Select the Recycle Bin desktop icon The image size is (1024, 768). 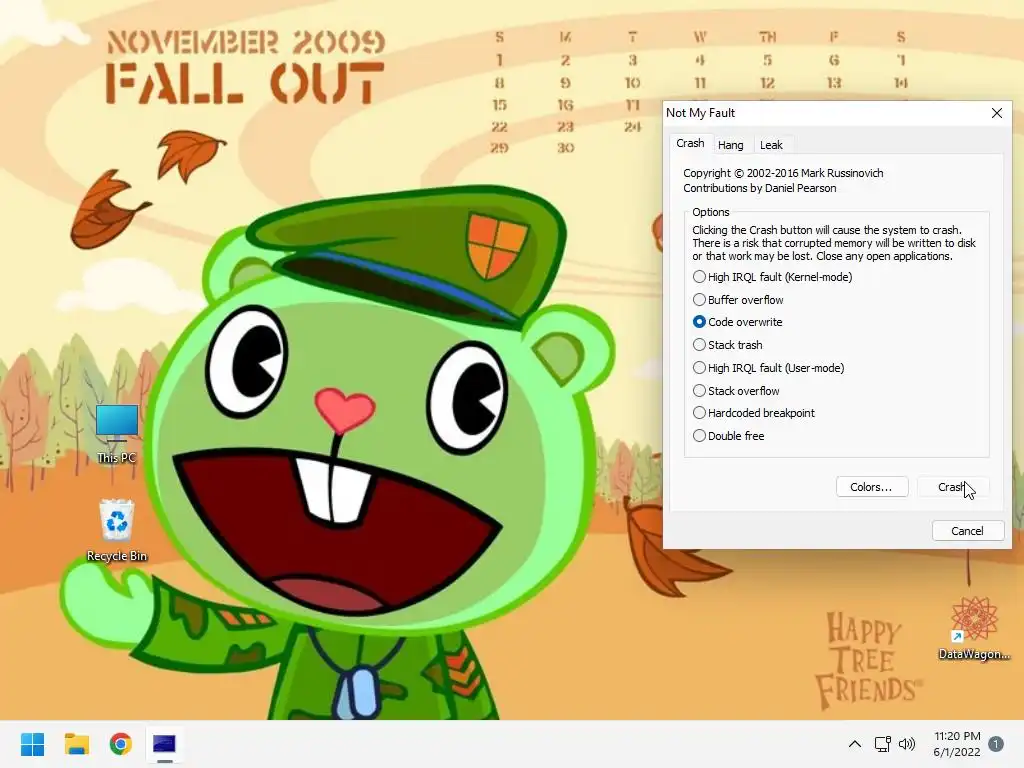point(117,530)
